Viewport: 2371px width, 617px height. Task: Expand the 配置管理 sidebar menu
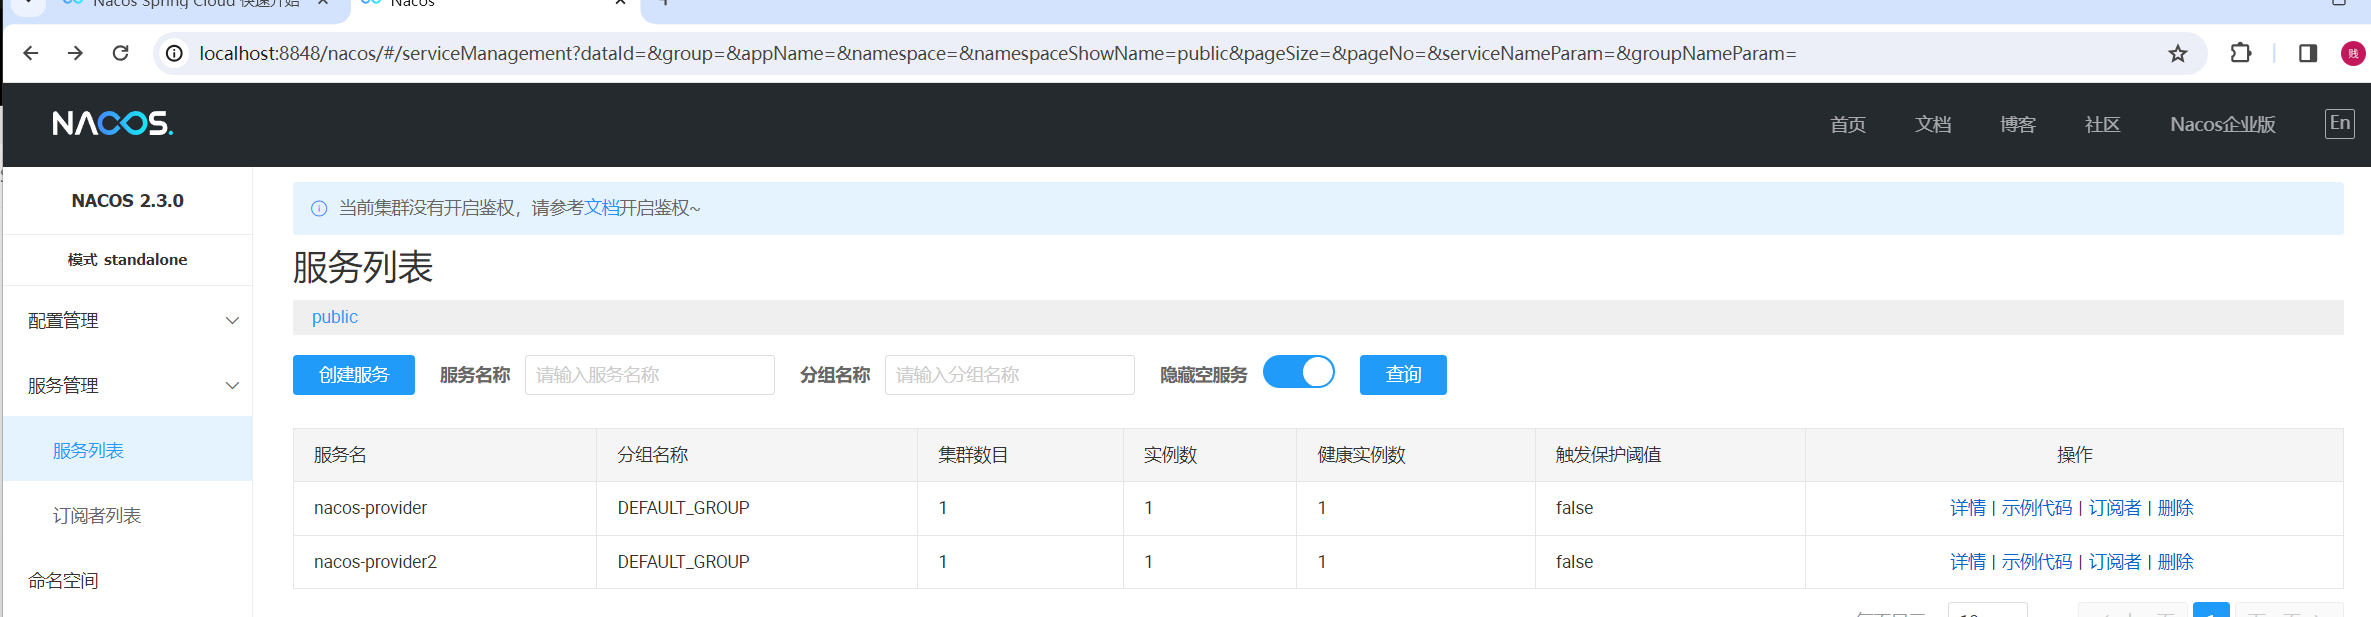[128, 320]
